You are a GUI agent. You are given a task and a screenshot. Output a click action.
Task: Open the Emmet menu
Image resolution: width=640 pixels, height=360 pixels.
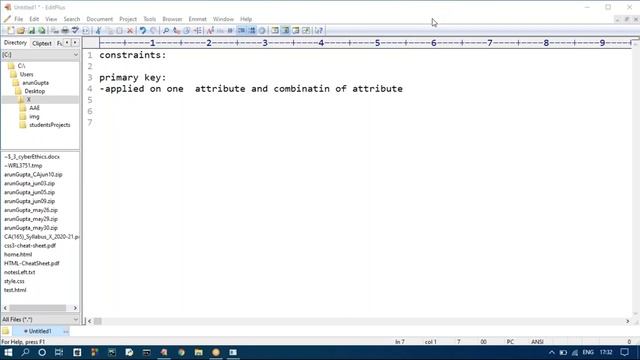(x=198, y=19)
